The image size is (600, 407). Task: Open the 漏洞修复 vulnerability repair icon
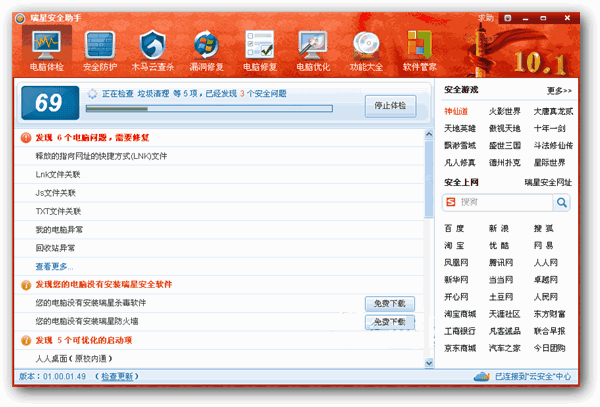point(206,50)
